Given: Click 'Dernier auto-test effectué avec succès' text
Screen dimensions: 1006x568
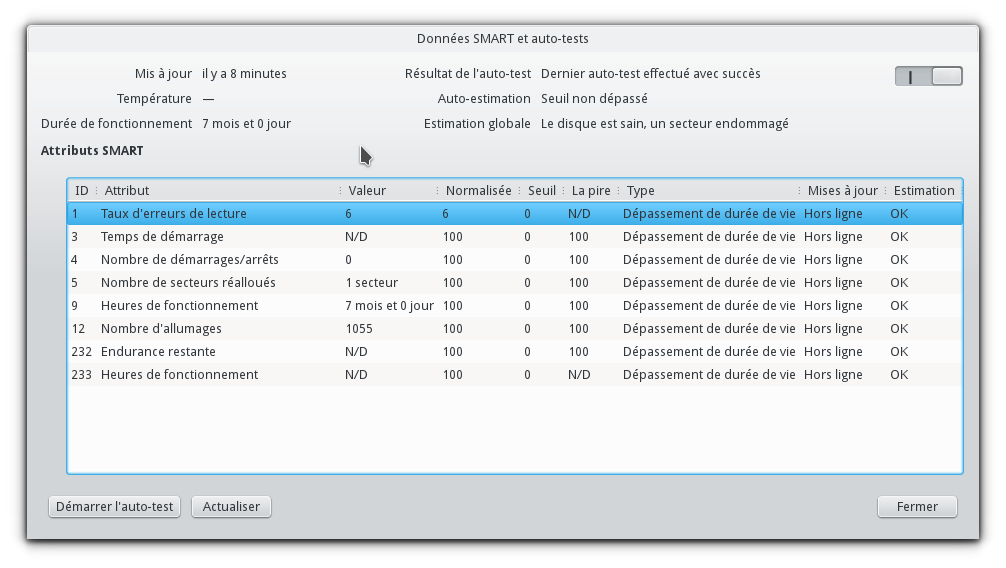Looking at the screenshot, I should [651, 74].
